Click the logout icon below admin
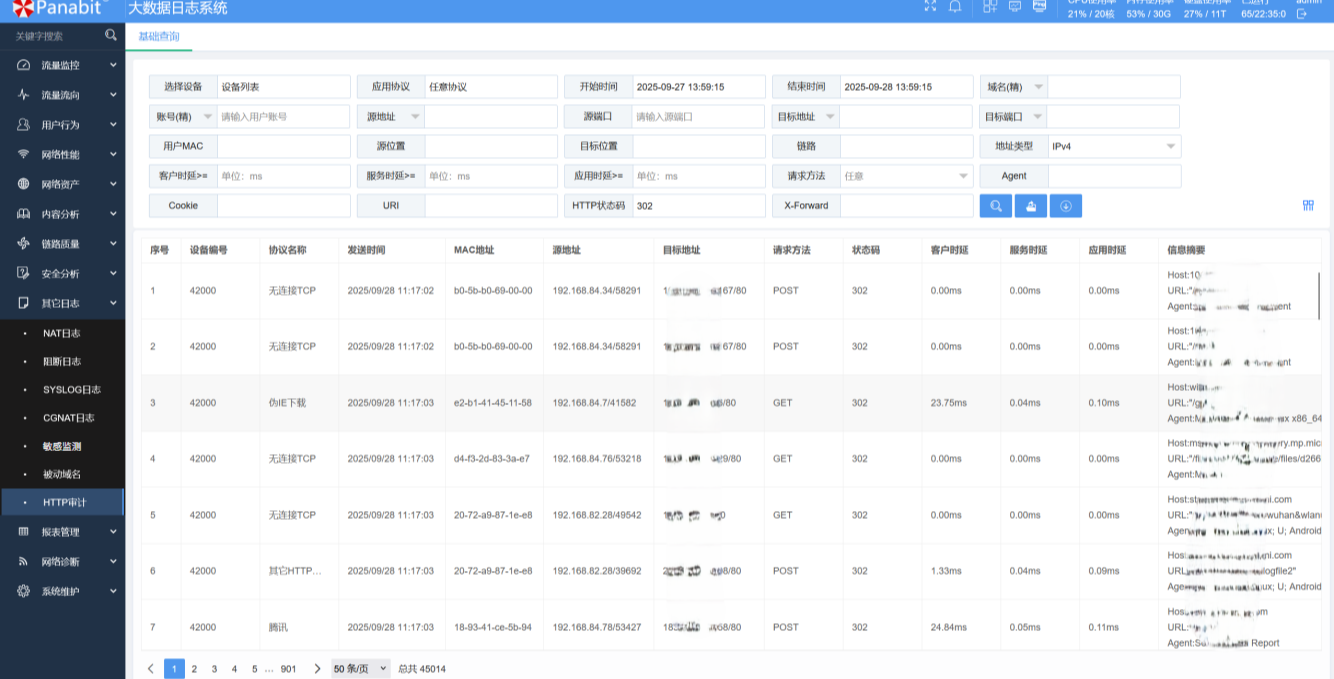 tap(1302, 14)
